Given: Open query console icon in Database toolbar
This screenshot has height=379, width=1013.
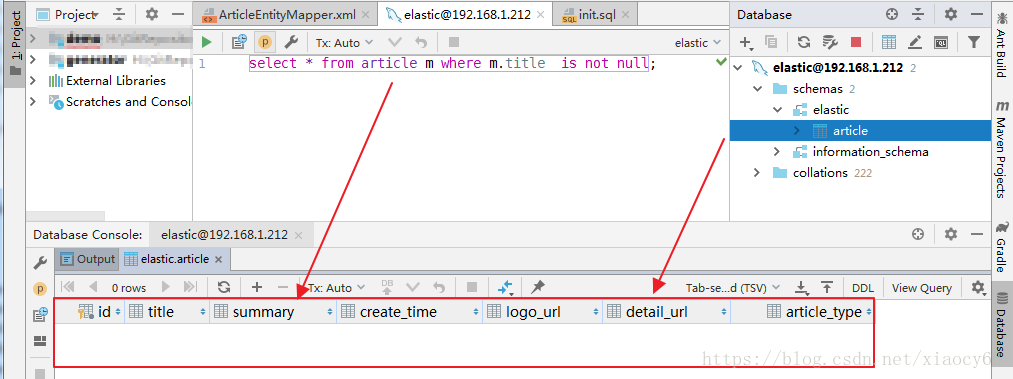Looking at the screenshot, I should click(x=941, y=43).
